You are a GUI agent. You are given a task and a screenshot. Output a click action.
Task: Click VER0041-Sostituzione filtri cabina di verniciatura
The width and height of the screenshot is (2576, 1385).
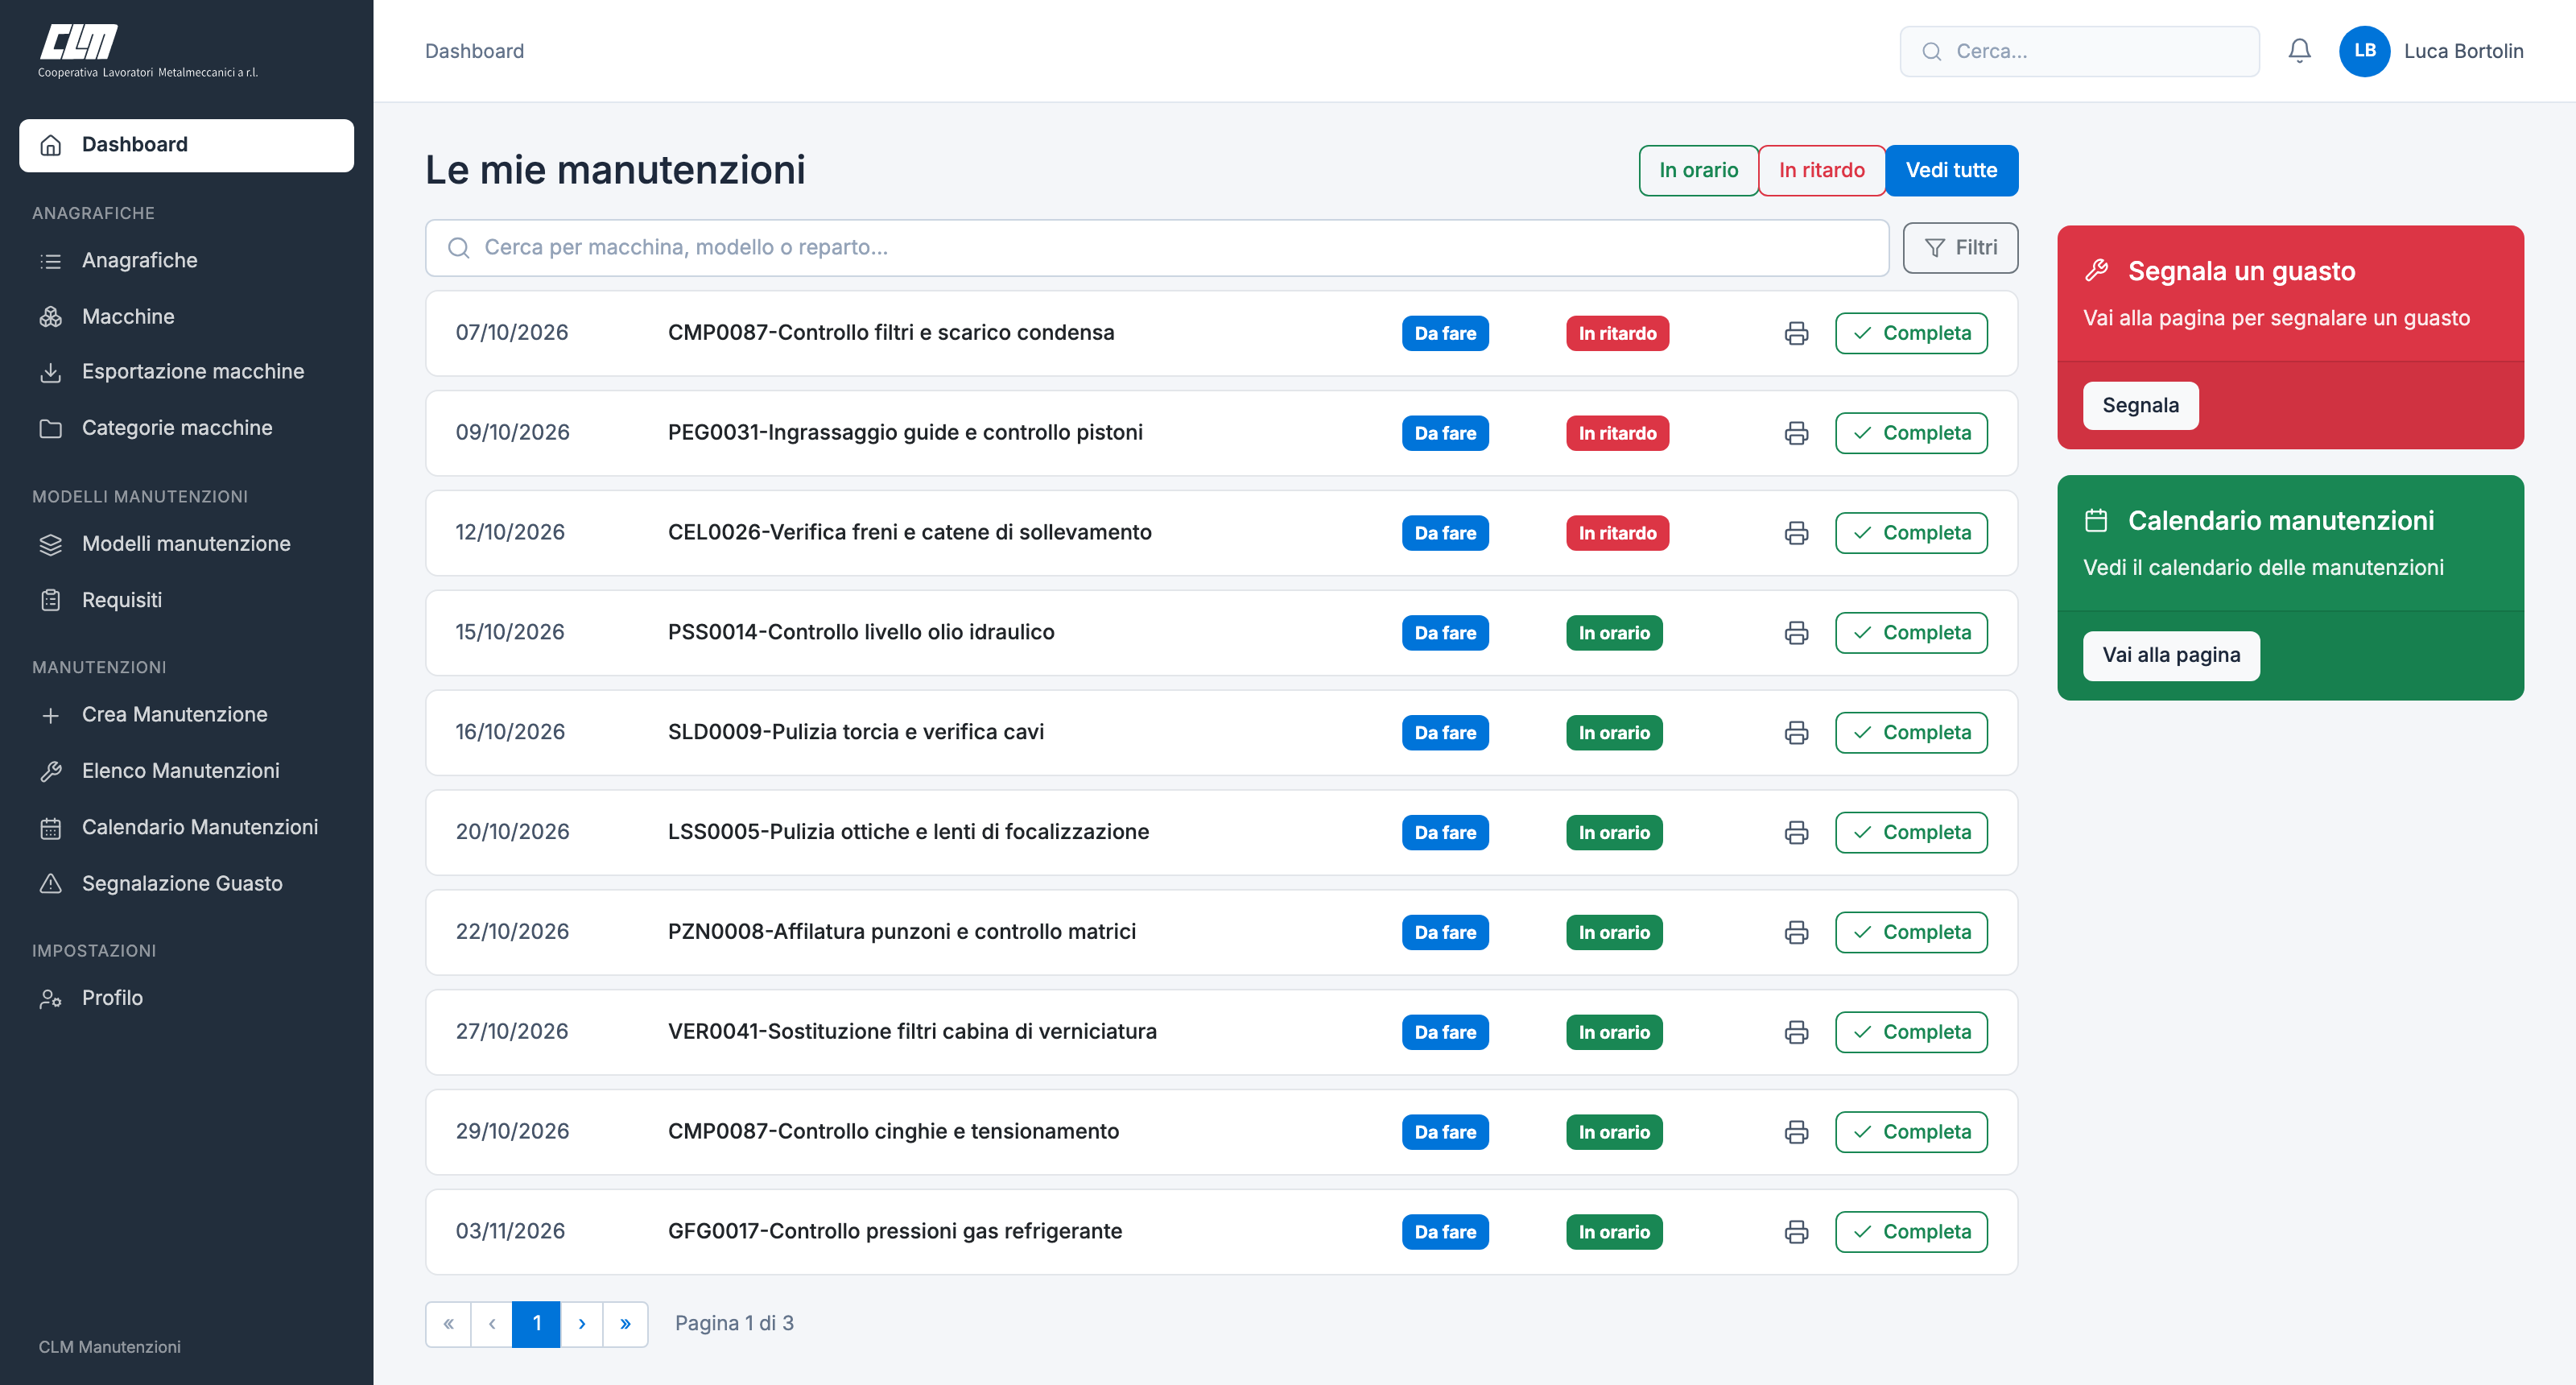(x=912, y=1032)
